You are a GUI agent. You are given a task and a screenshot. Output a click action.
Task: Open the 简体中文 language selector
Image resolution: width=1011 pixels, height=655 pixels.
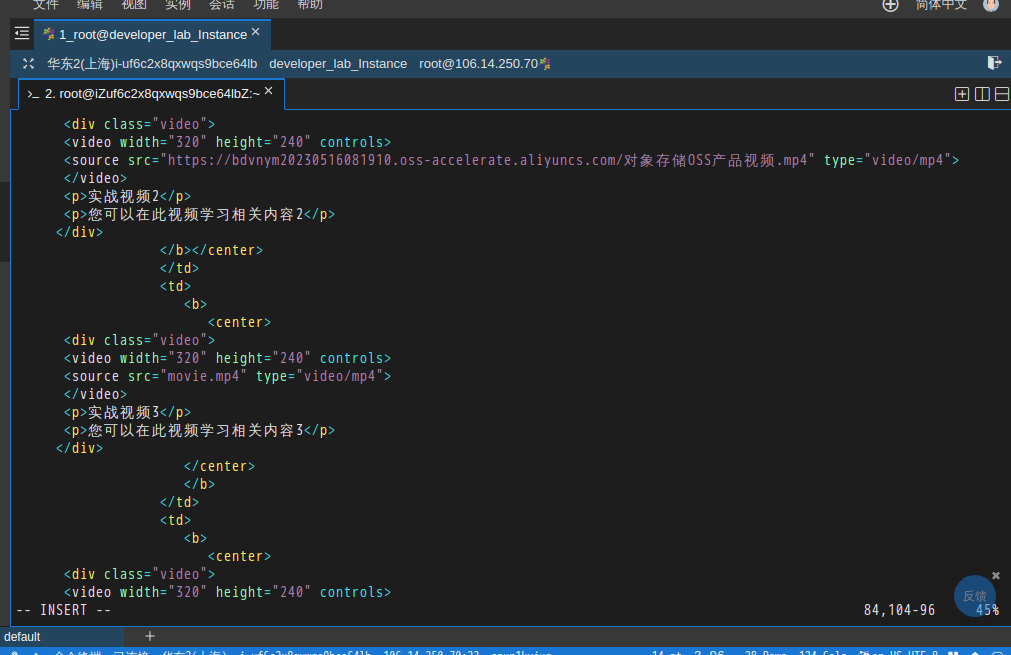(941, 5)
